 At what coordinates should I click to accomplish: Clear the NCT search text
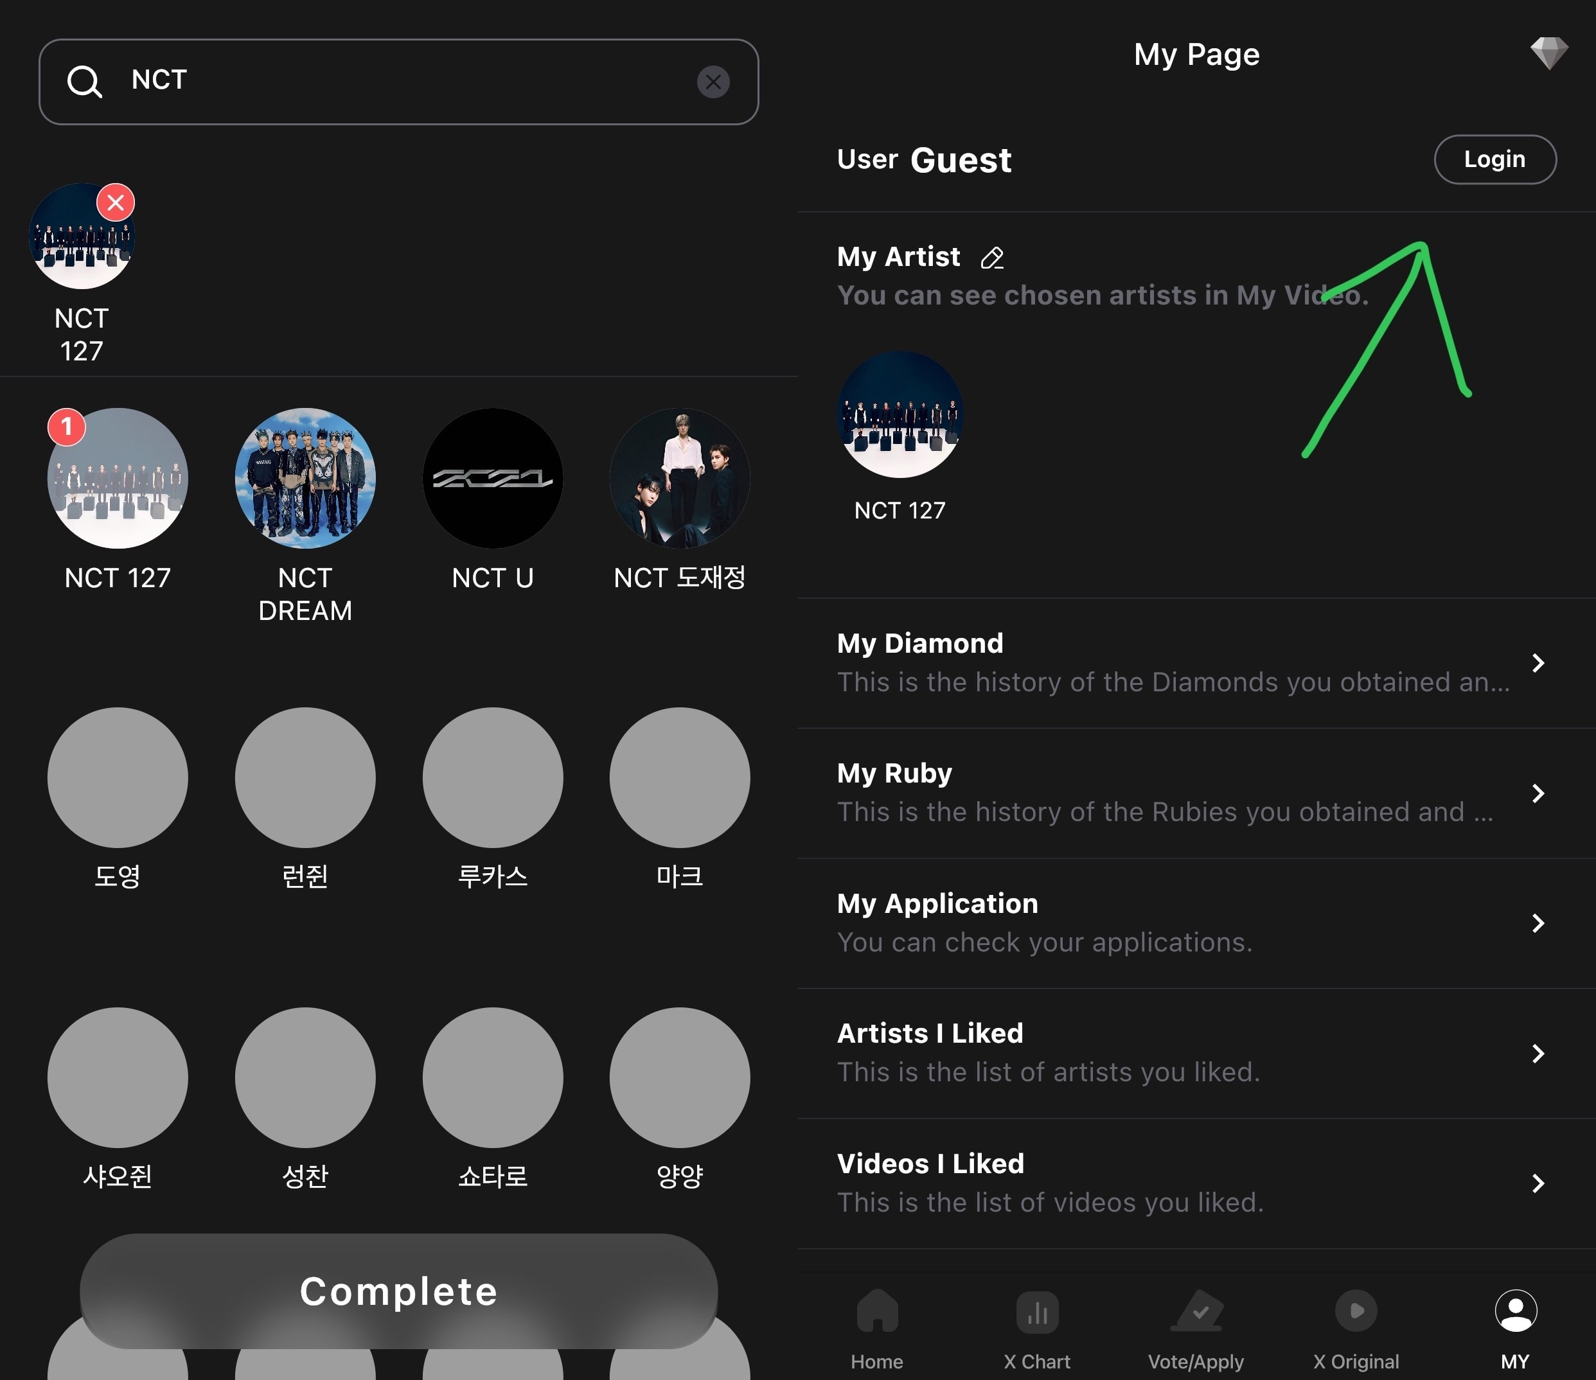click(x=713, y=82)
